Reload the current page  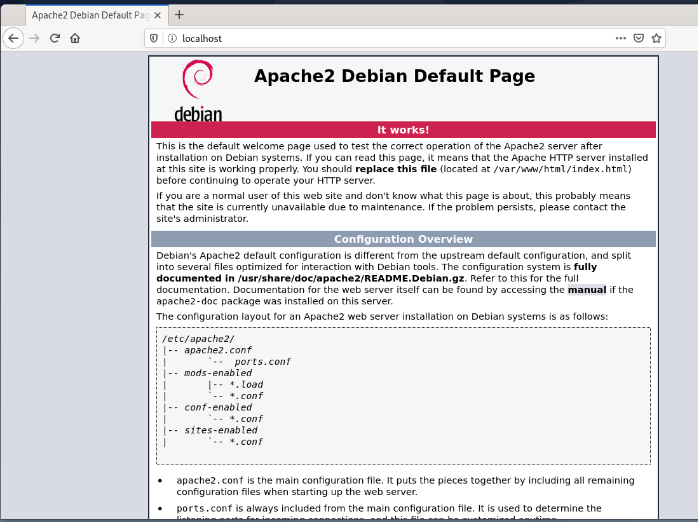55,38
